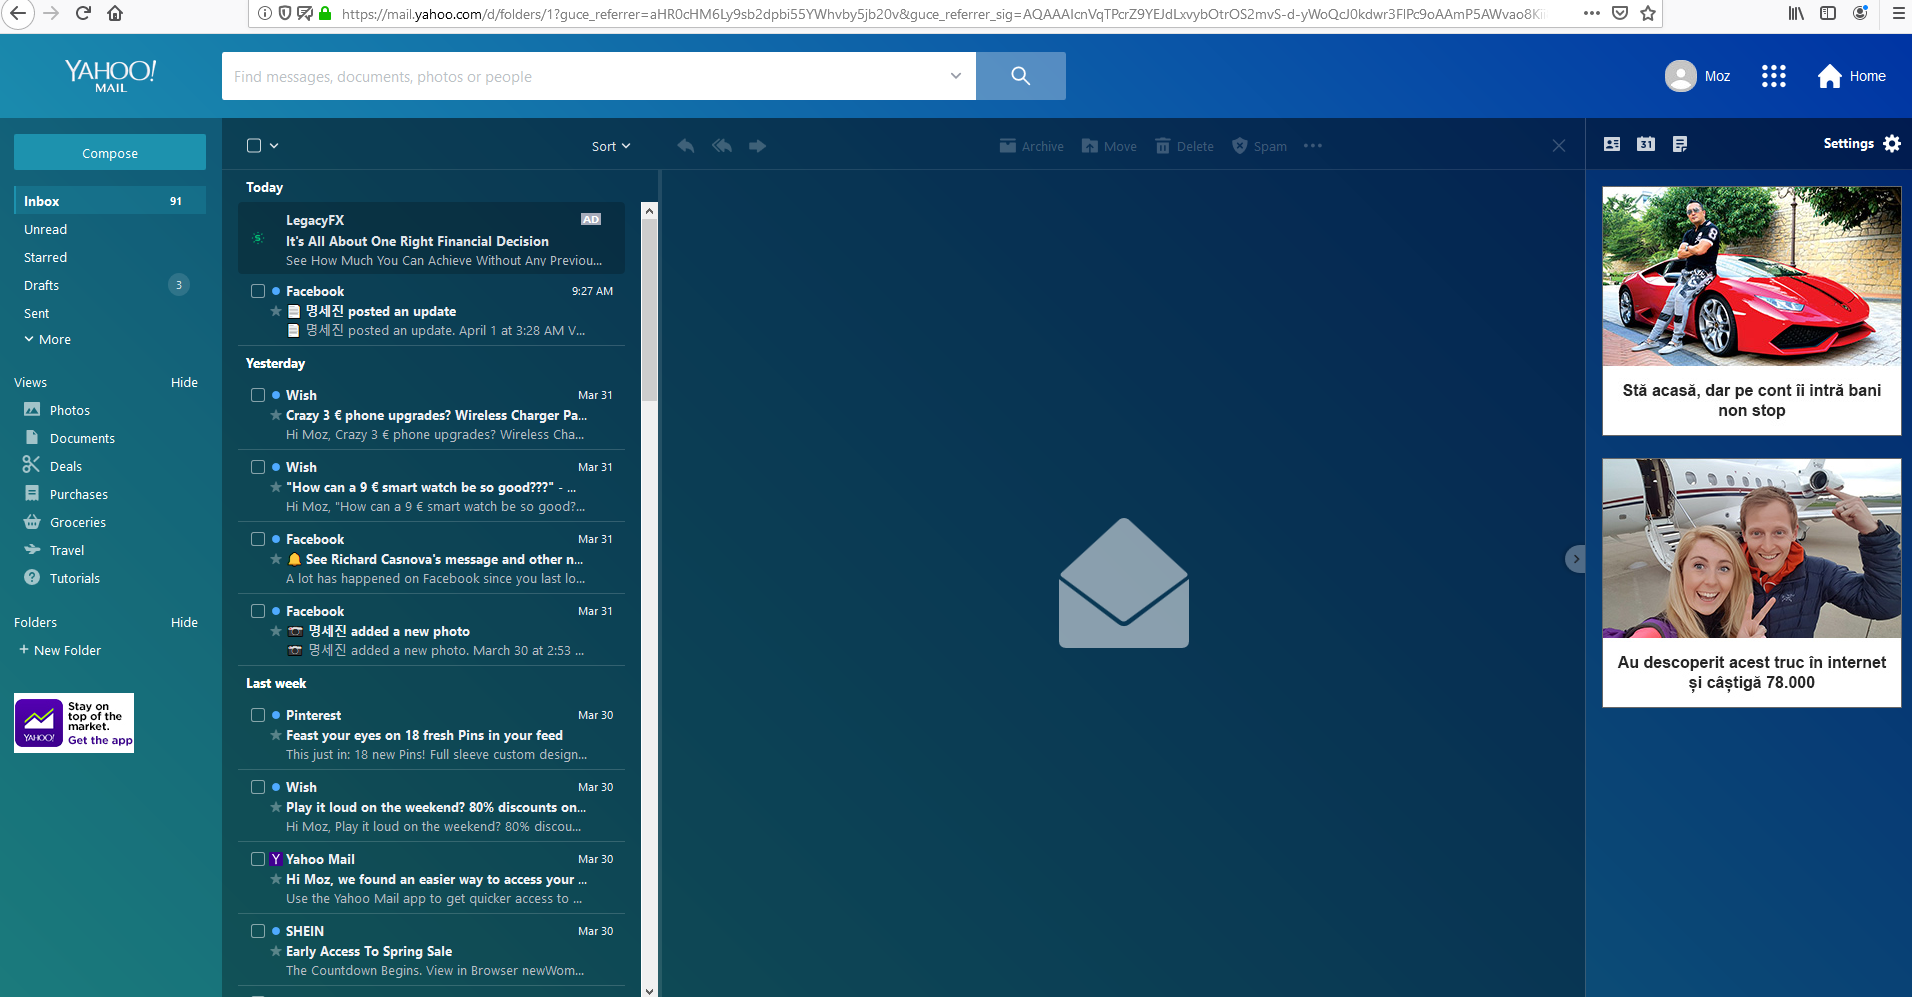
Task: Expand the search suggestions dropdown arrow
Action: [954, 76]
